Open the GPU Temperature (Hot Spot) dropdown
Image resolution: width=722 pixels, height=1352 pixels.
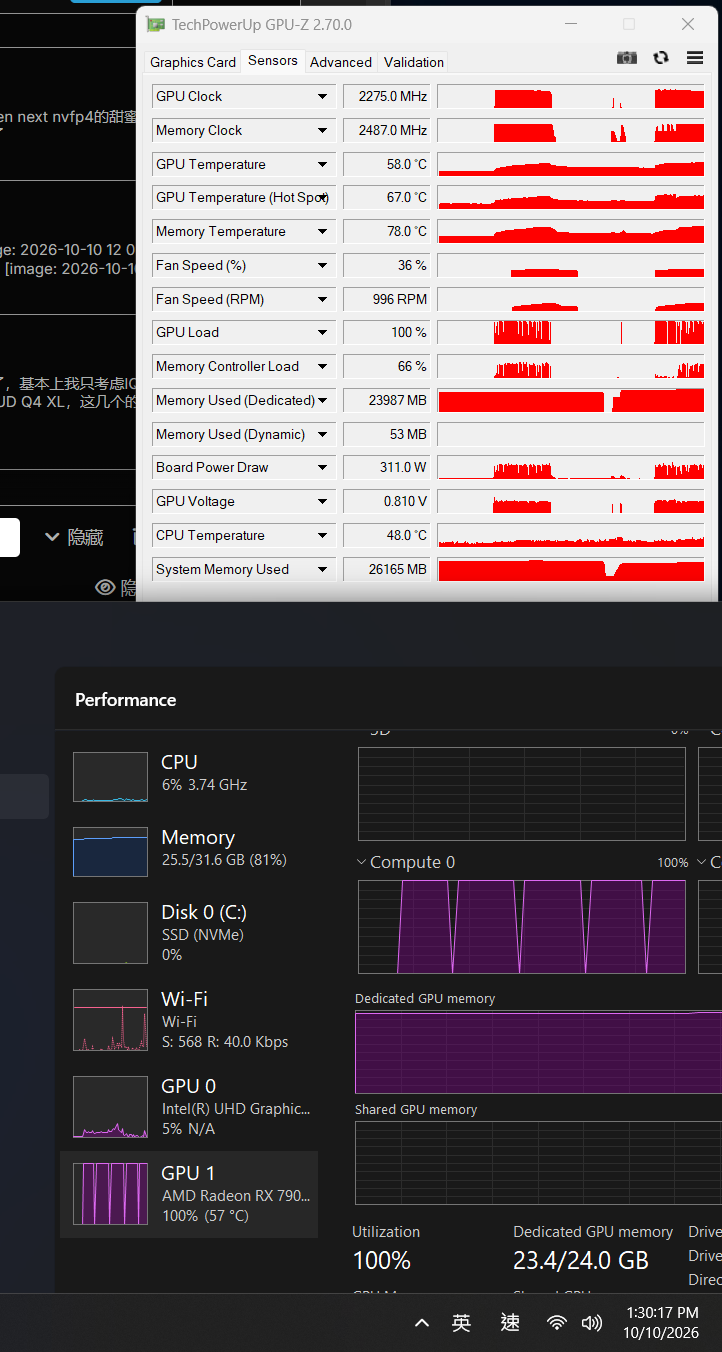323,197
